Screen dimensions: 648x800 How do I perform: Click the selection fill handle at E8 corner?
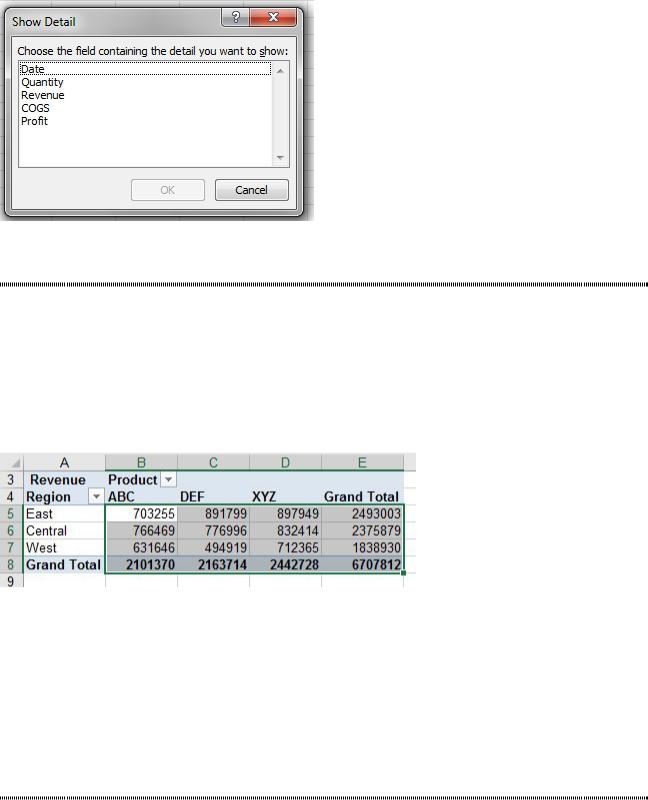[x=404, y=573]
